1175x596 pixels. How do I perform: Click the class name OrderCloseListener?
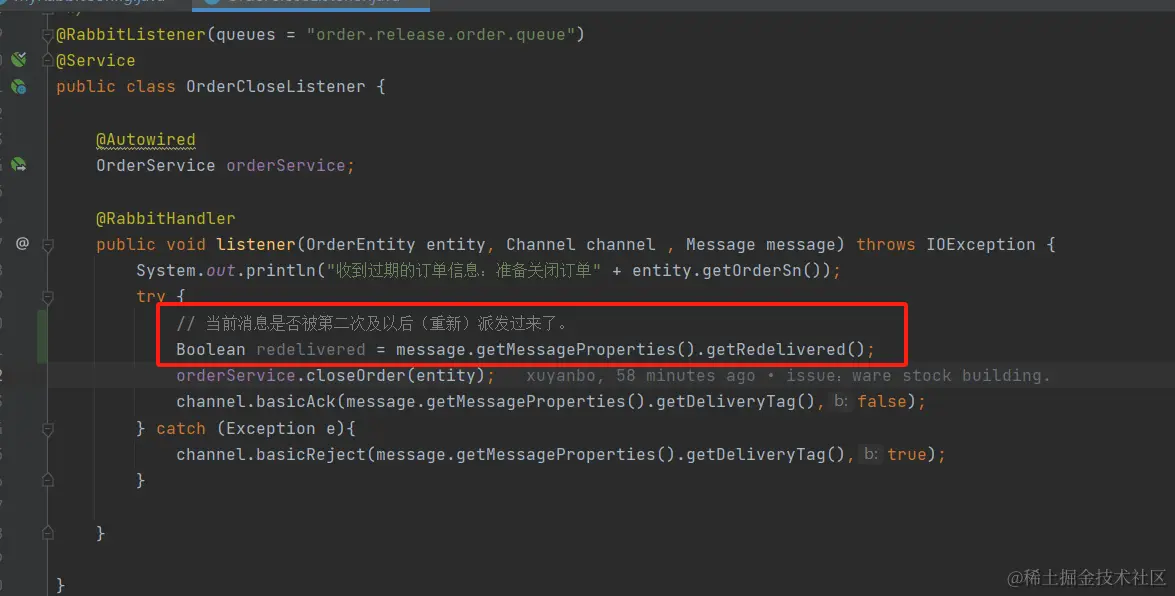[276, 86]
